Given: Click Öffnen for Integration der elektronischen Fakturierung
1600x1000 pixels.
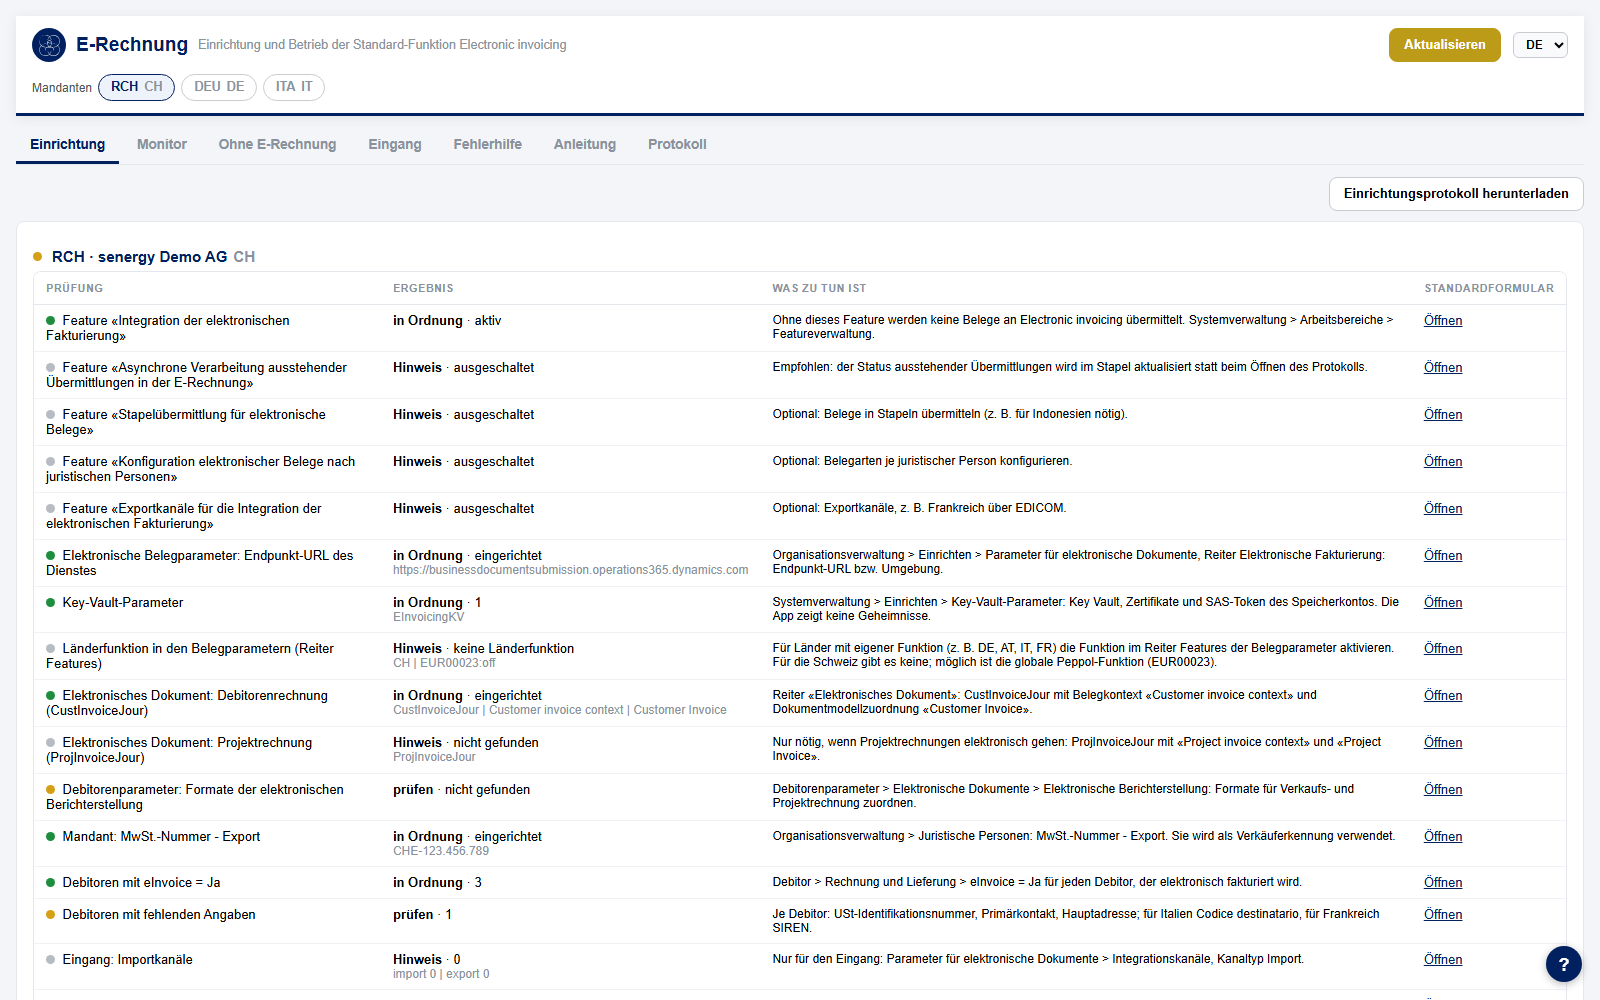Looking at the screenshot, I should coord(1443,321).
